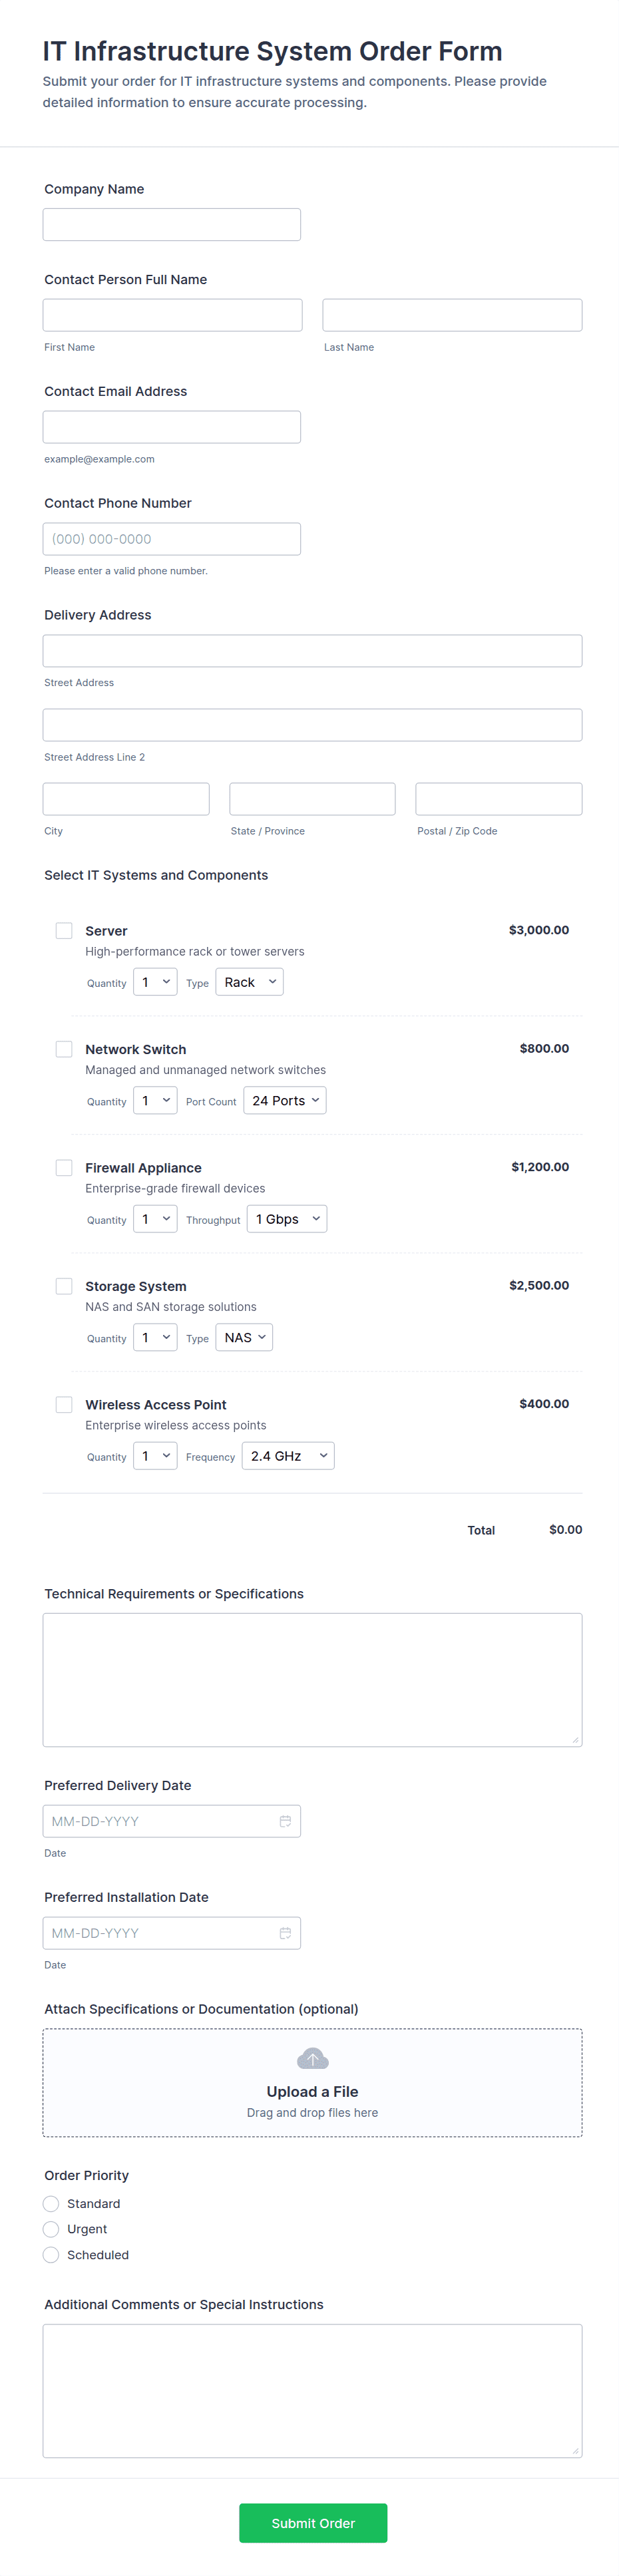
Task: Open the Throughput 1 Gbps dropdown
Action: pos(286,1219)
